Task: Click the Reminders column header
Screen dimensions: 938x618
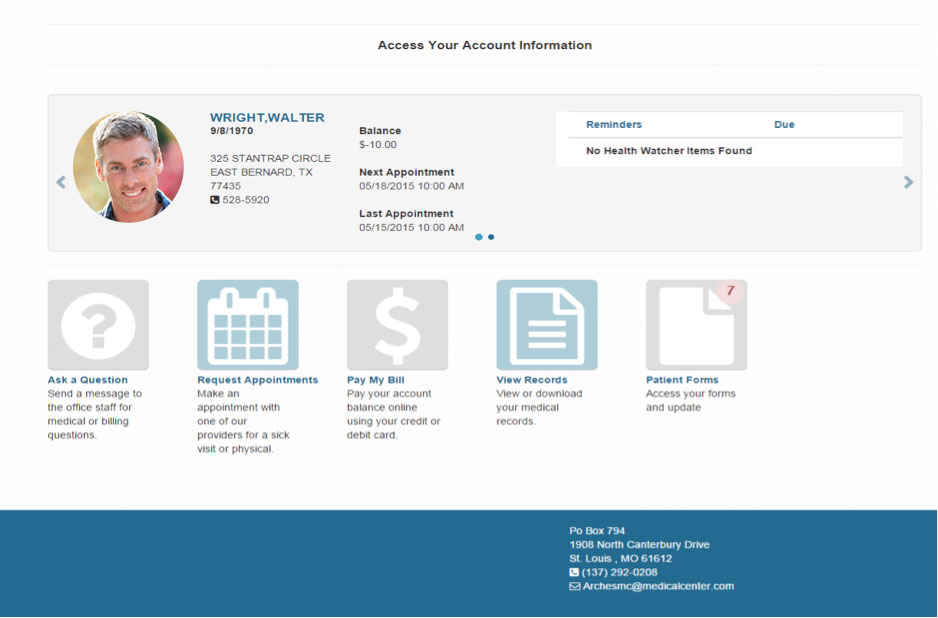Action: pyautogui.click(x=614, y=124)
